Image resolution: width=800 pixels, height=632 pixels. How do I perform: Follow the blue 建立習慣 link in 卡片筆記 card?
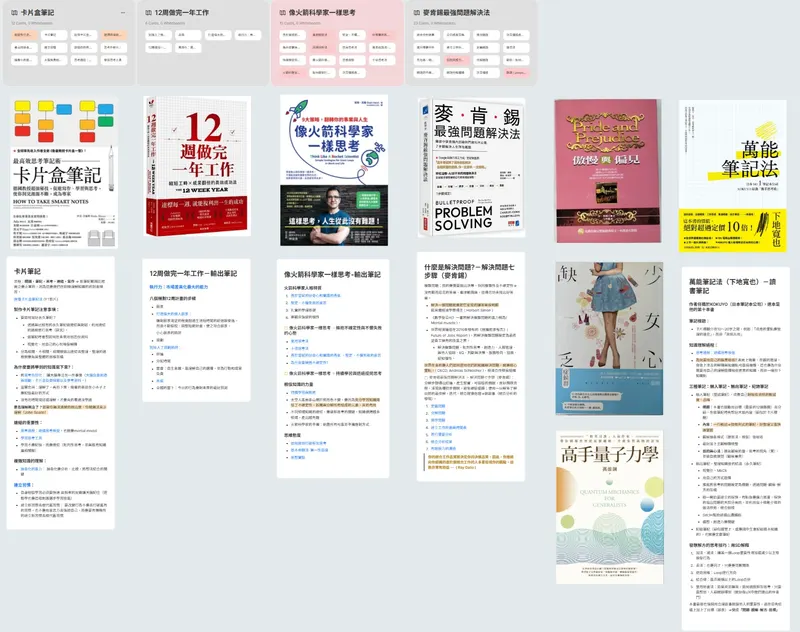click(23, 485)
